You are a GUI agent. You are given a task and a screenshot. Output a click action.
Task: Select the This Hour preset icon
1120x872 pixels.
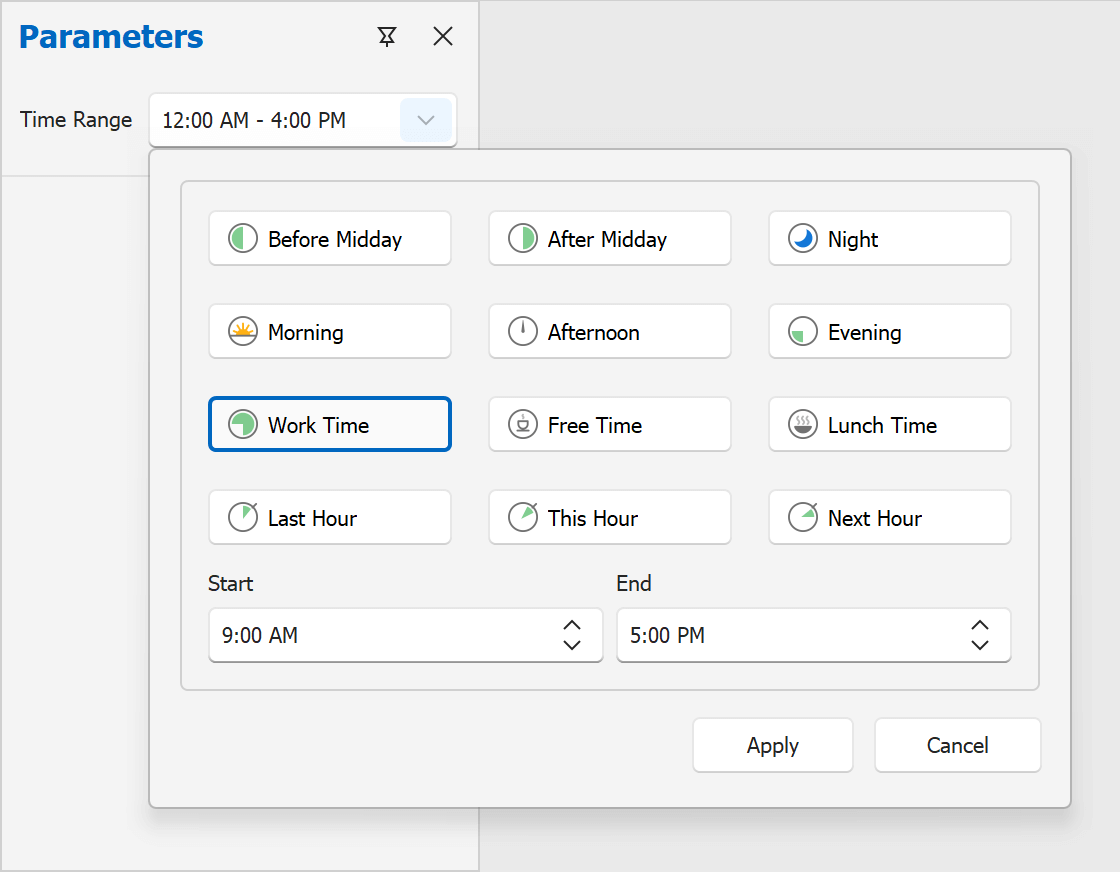point(522,517)
